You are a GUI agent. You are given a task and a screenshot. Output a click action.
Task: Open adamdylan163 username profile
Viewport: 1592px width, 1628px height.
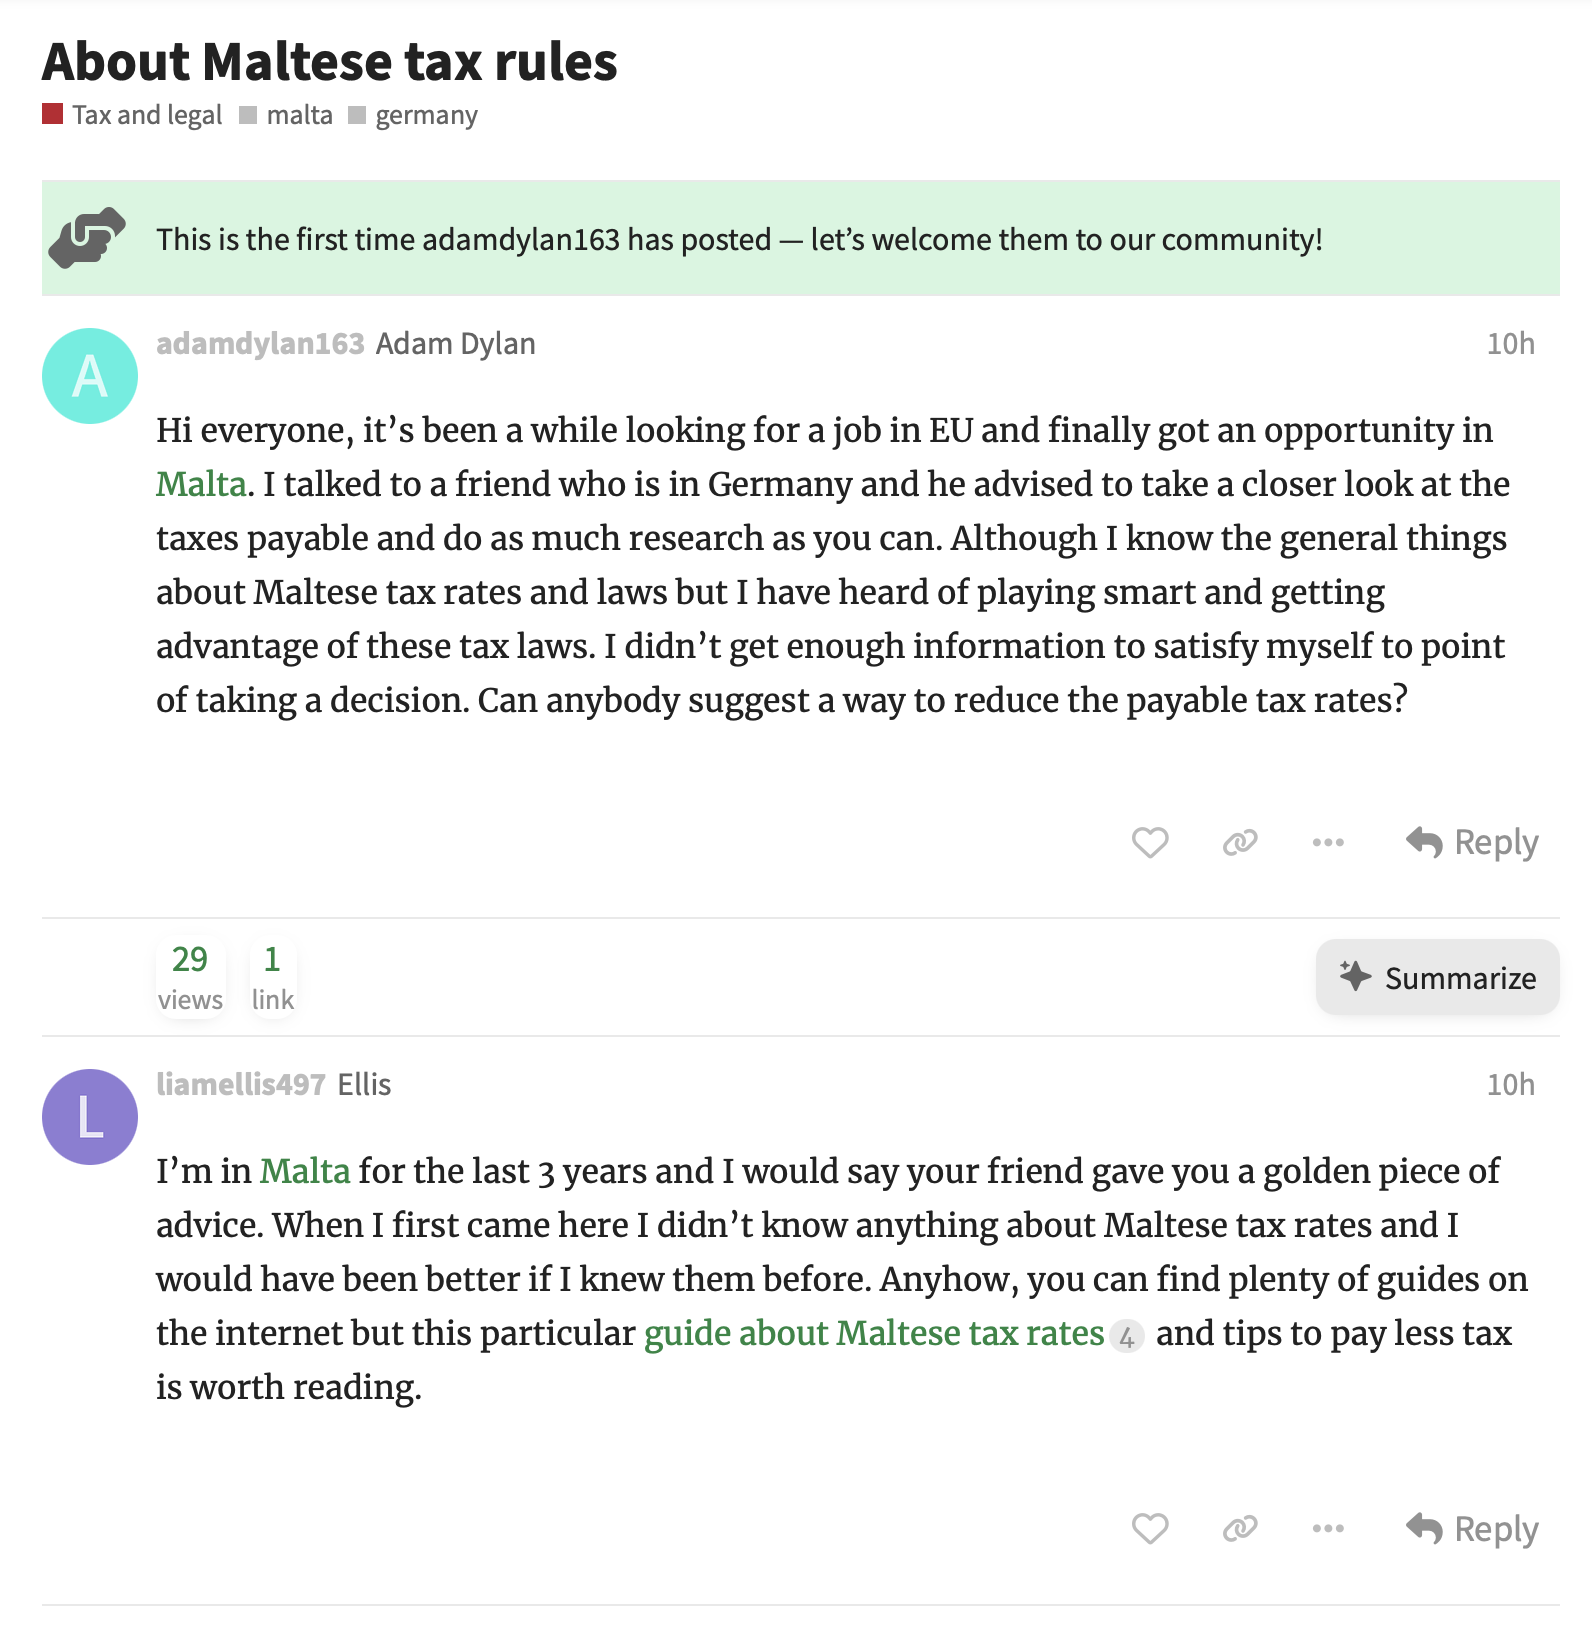pos(260,344)
